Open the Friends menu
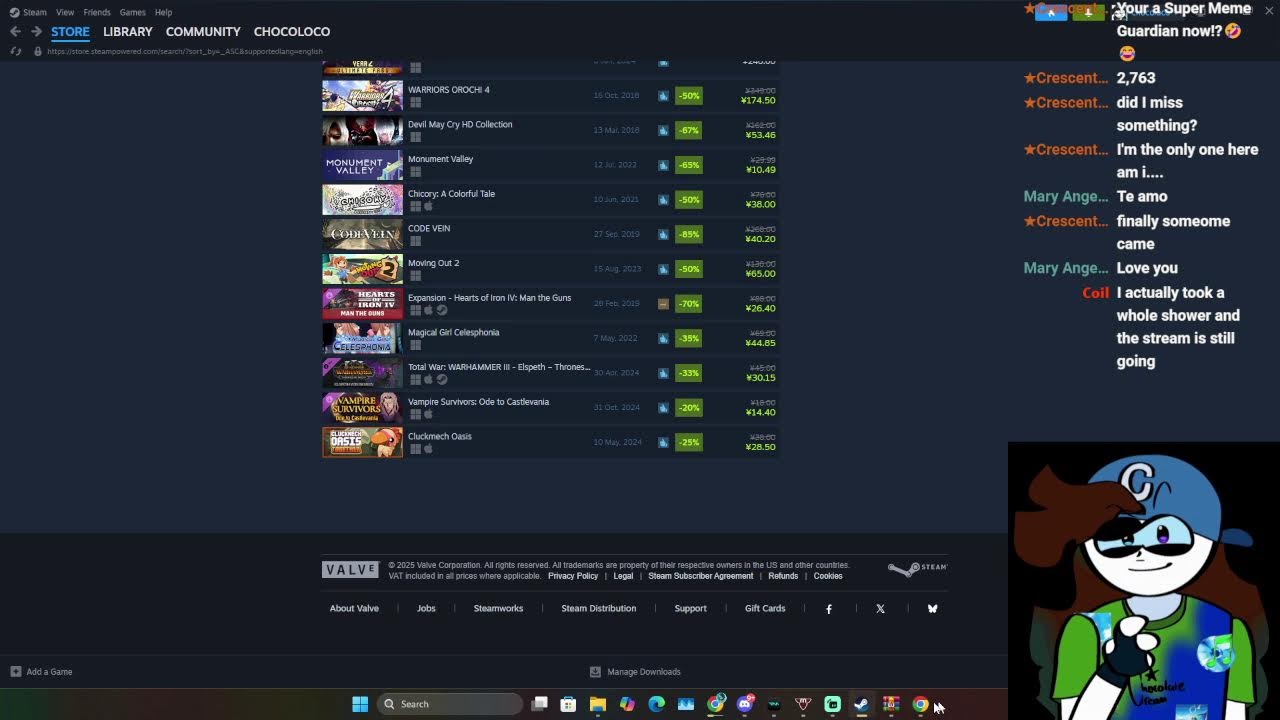Viewport: 1280px width, 720px height. [97, 12]
